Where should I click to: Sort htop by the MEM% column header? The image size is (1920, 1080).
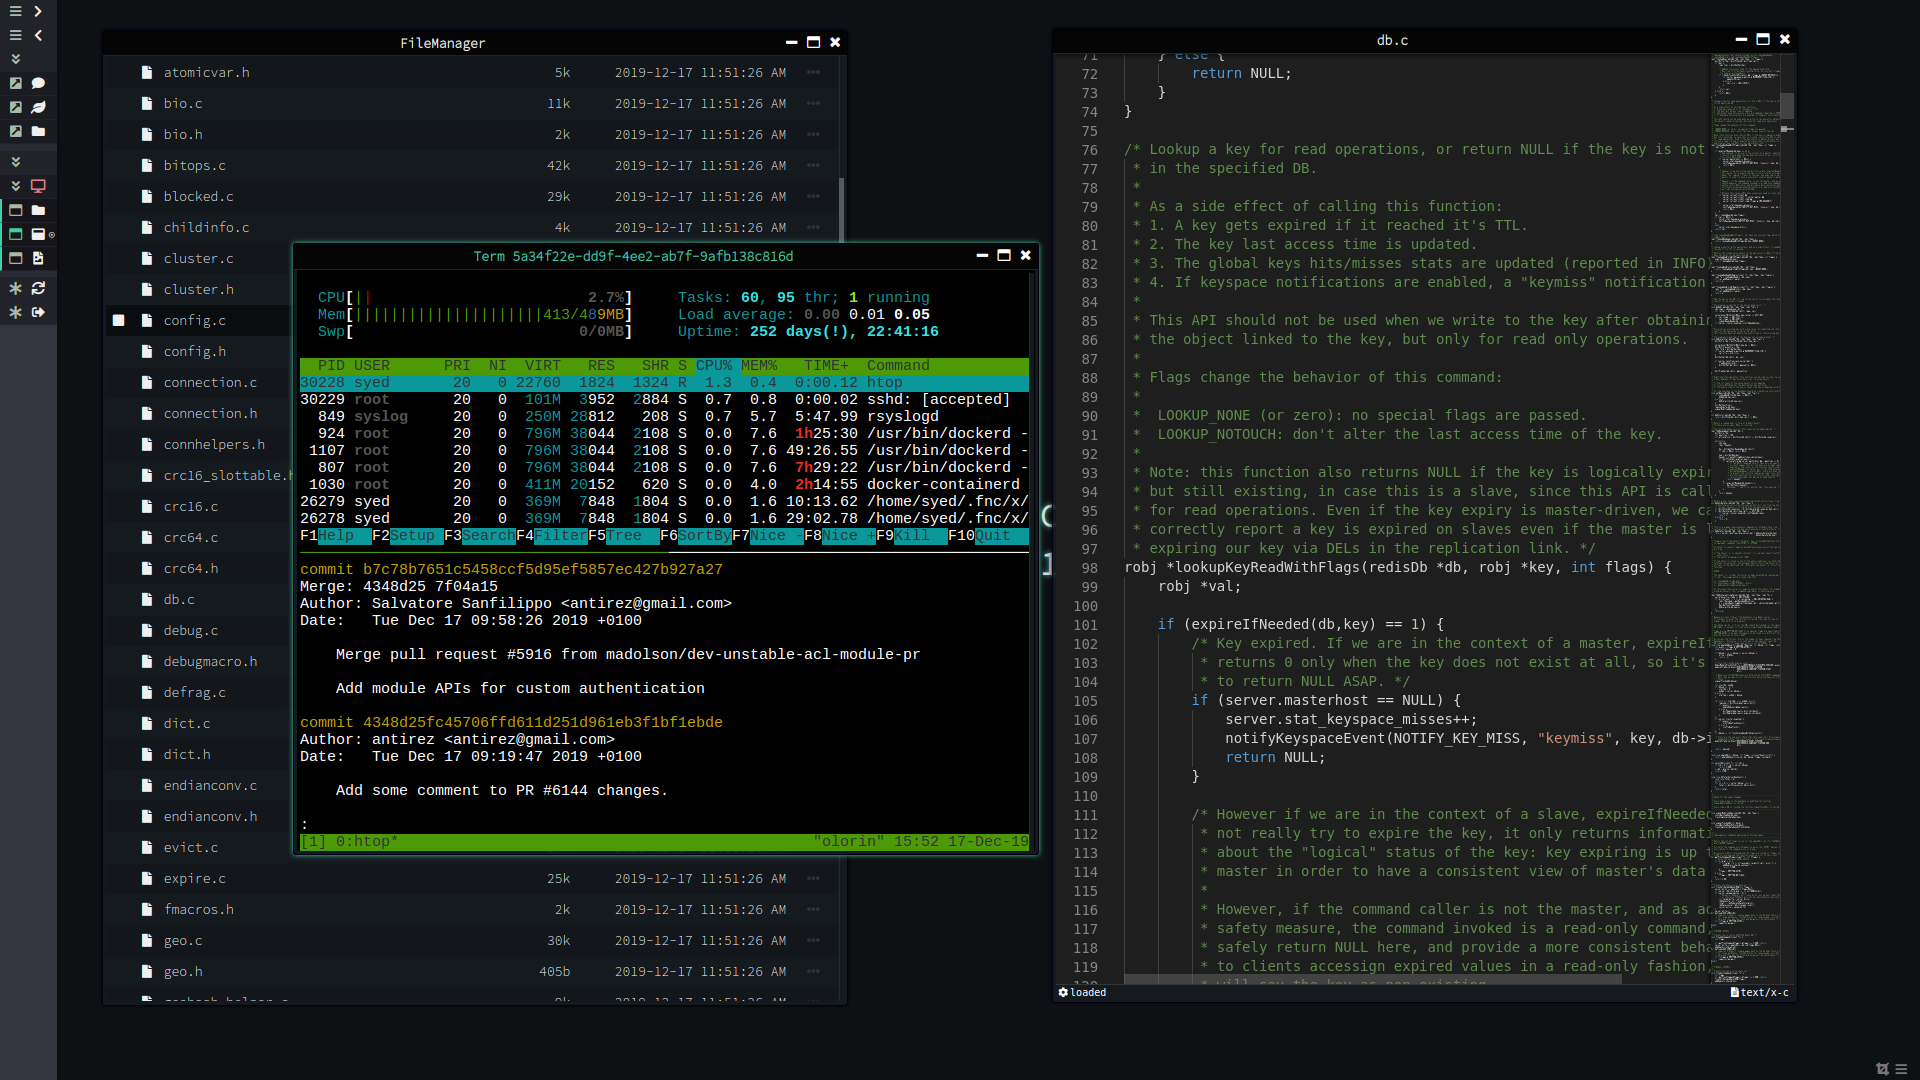(x=759, y=365)
